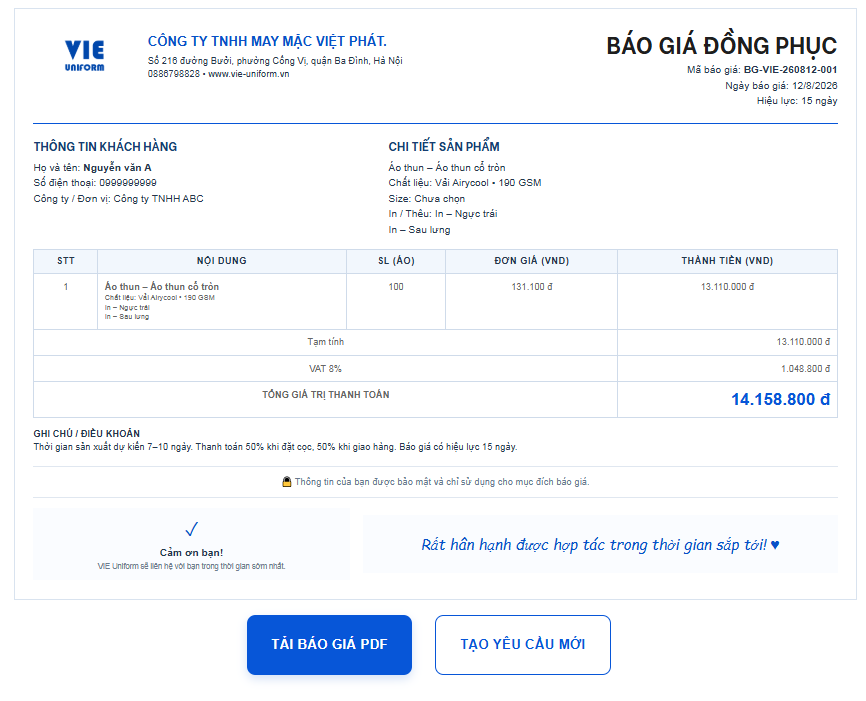Download quote with TẢI BÁO GIÁ PDF

pyautogui.click(x=329, y=645)
